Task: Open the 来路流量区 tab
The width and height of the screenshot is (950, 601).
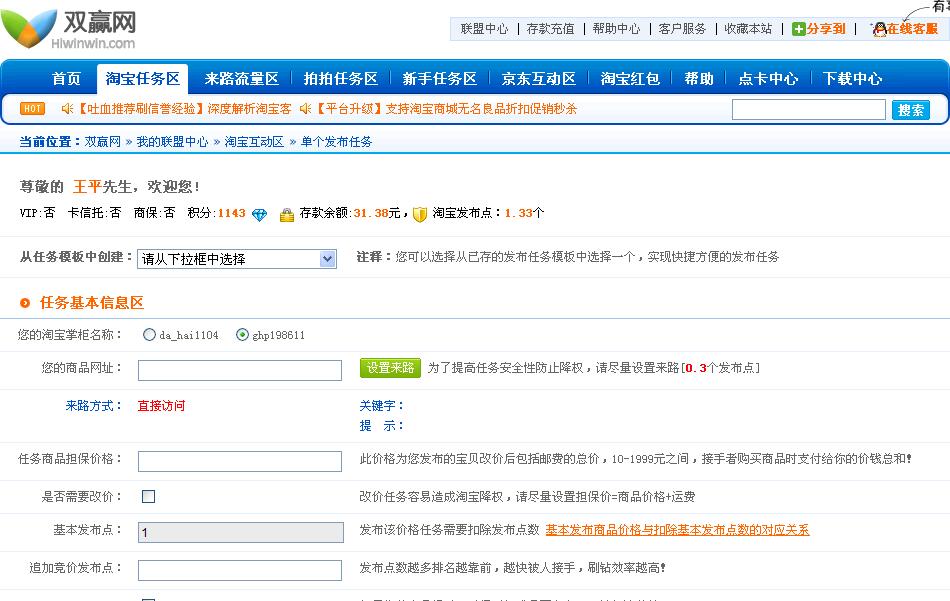Action: pyautogui.click(x=242, y=79)
